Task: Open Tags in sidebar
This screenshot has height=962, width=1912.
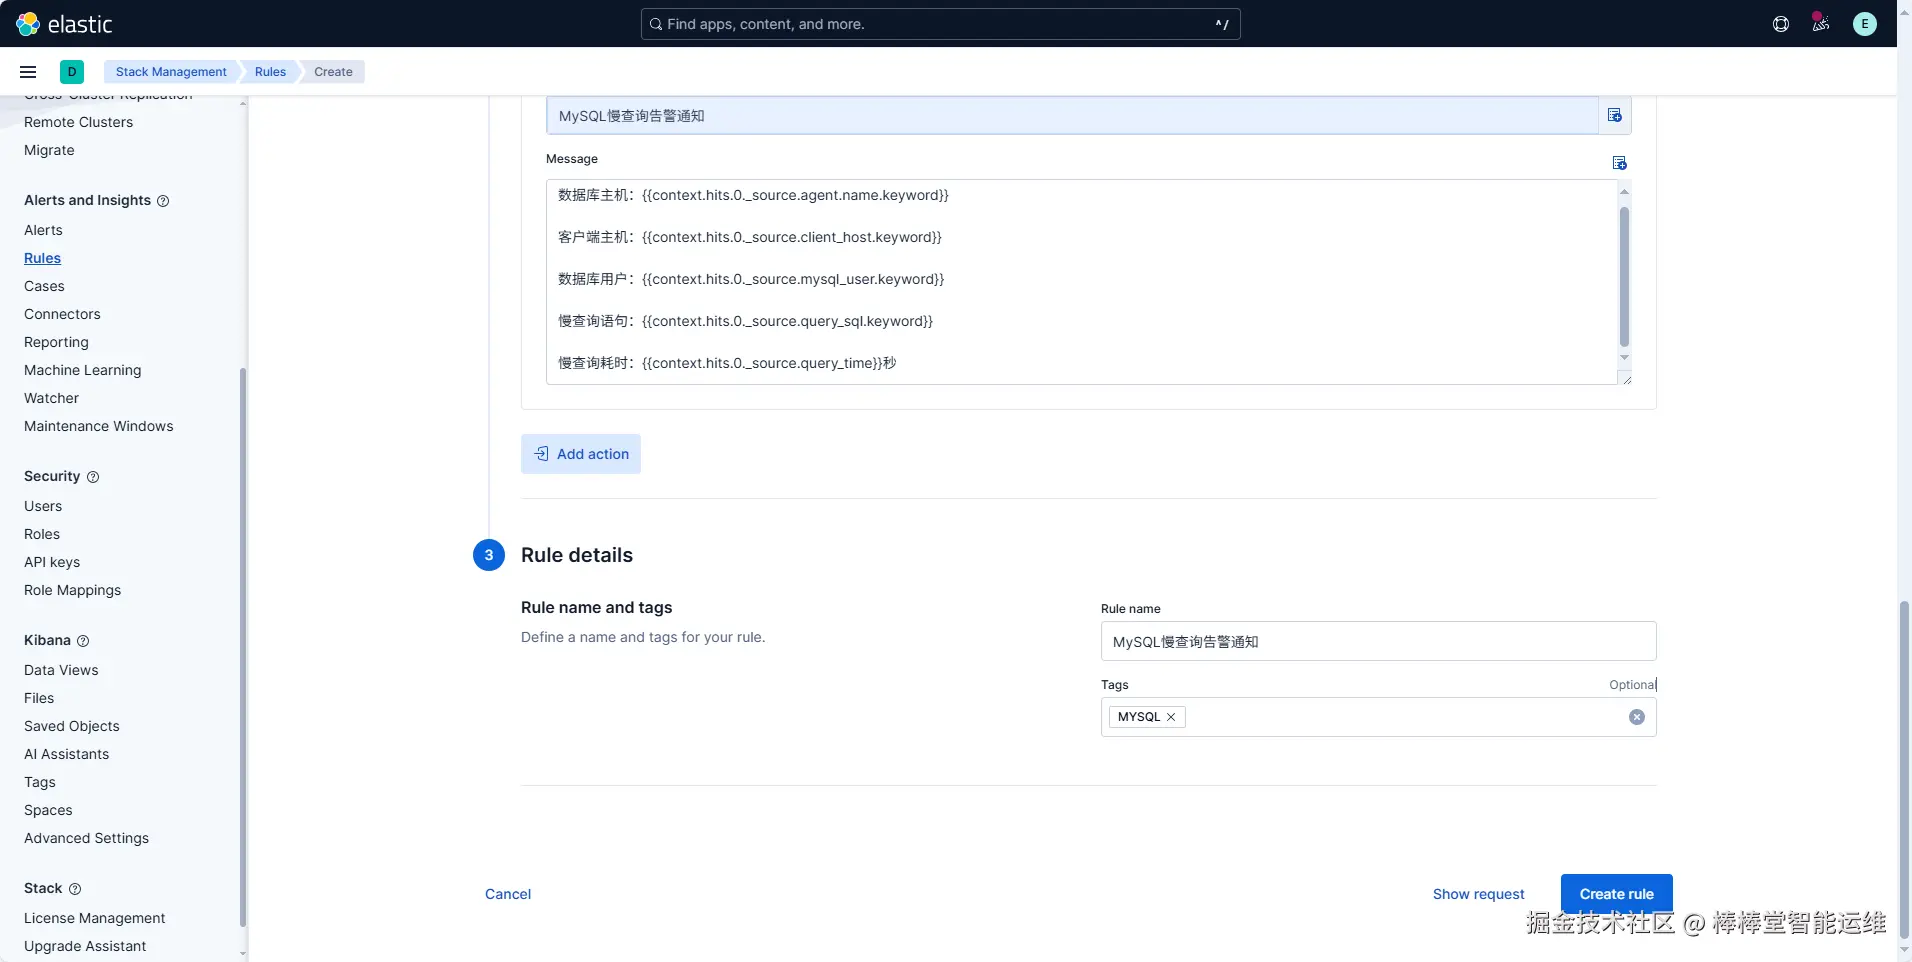Action: [40, 782]
